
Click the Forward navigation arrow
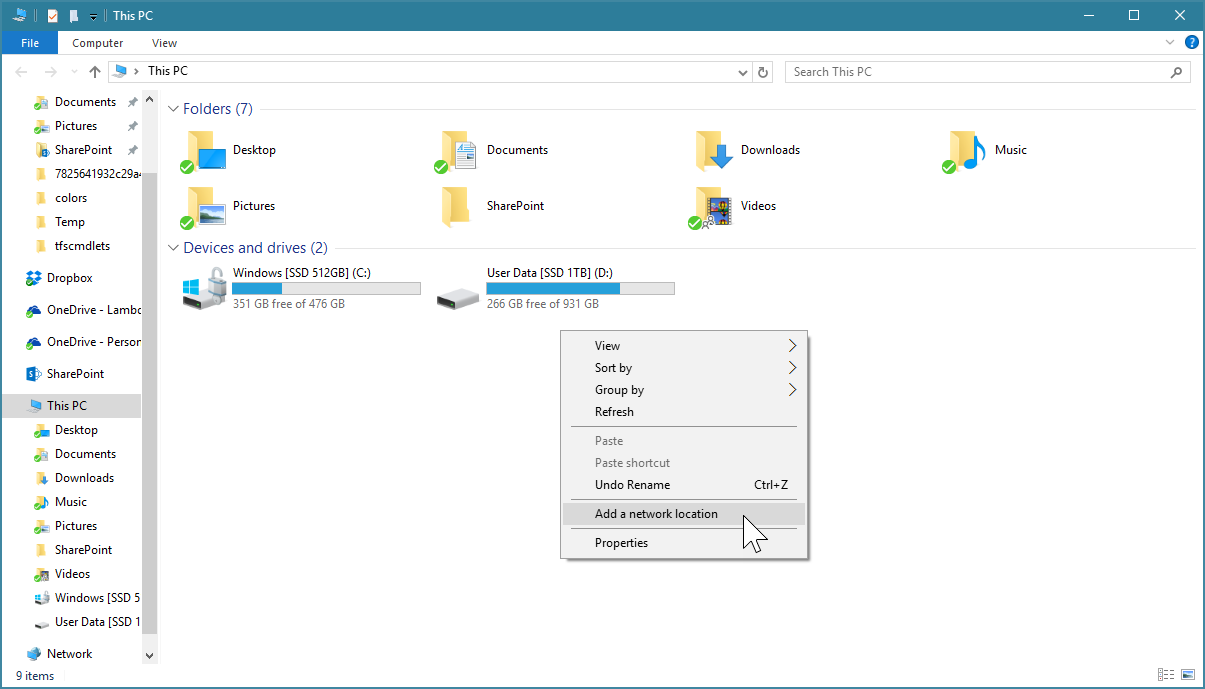(51, 72)
